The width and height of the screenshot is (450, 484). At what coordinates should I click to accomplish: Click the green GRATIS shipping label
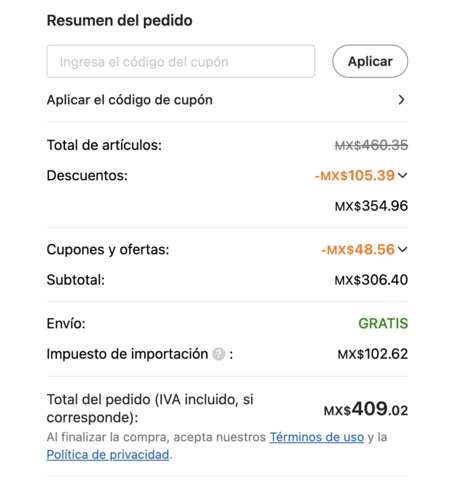click(383, 323)
